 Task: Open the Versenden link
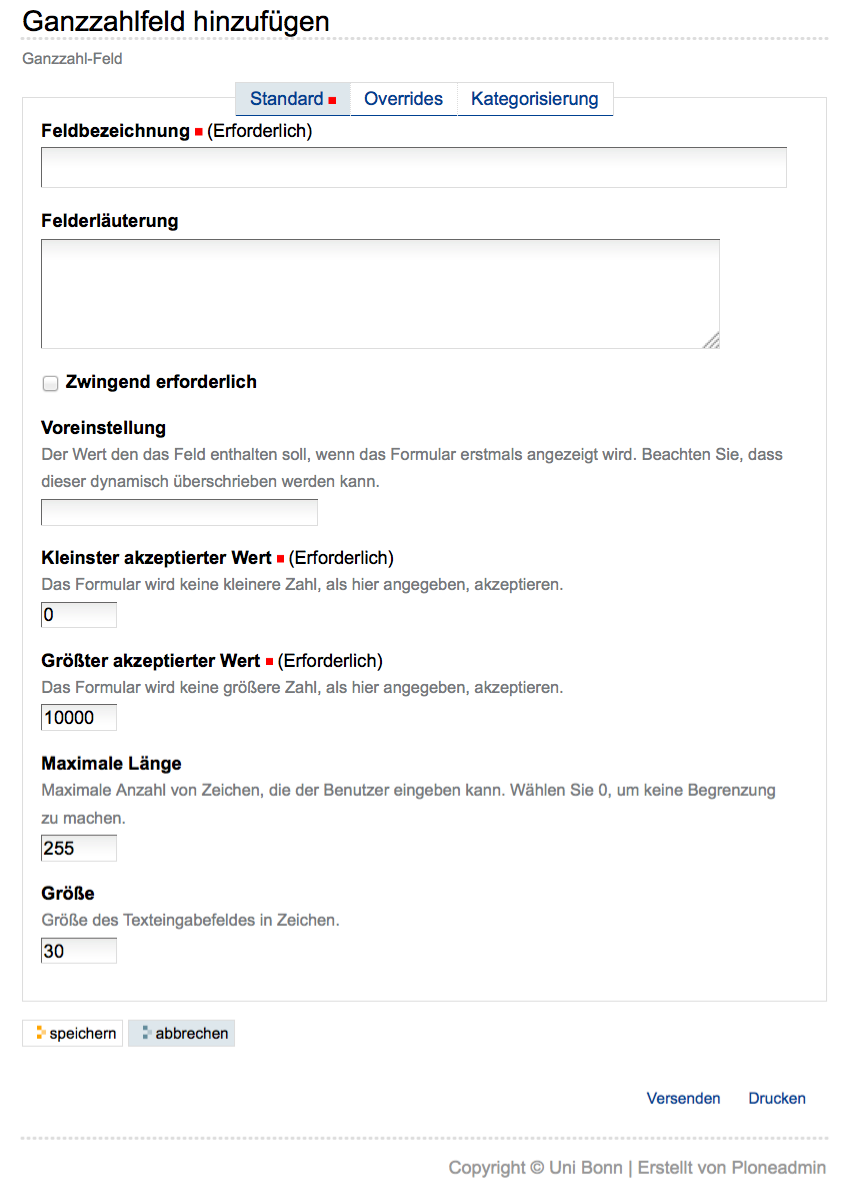(x=683, y=1098)
